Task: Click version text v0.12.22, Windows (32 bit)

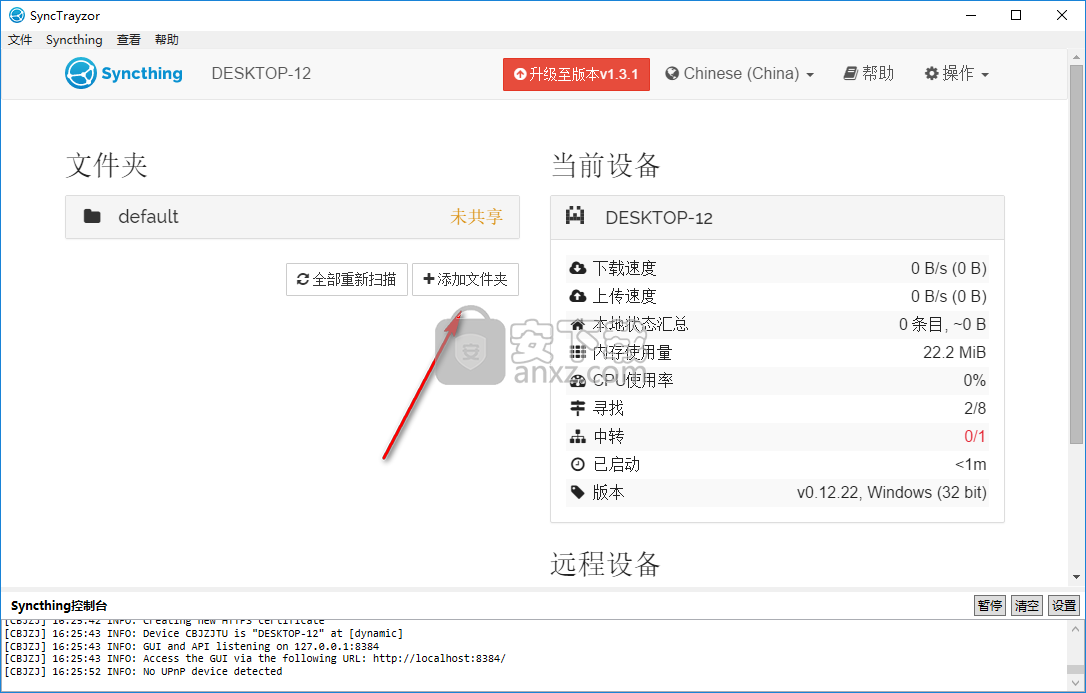Action: [x=891, y=492]
